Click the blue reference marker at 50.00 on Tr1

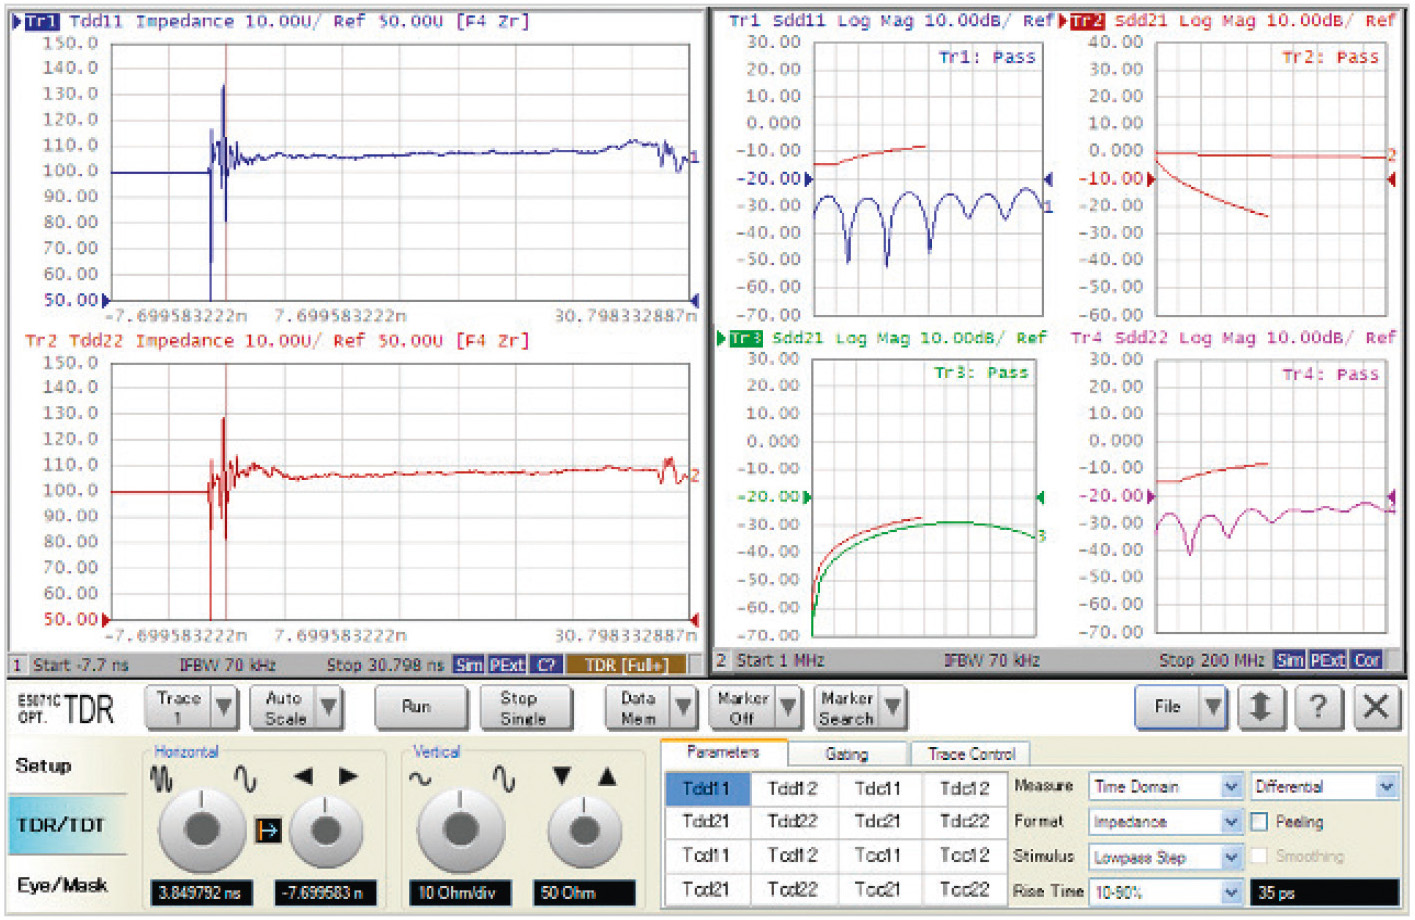click(106, 299)
